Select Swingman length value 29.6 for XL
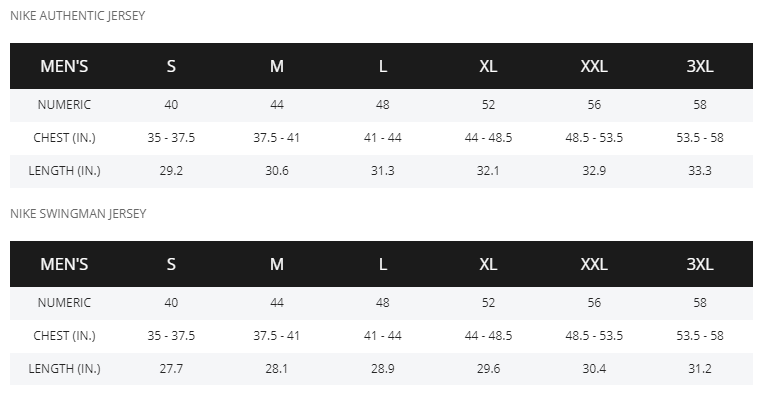 (x=488, y=369)
